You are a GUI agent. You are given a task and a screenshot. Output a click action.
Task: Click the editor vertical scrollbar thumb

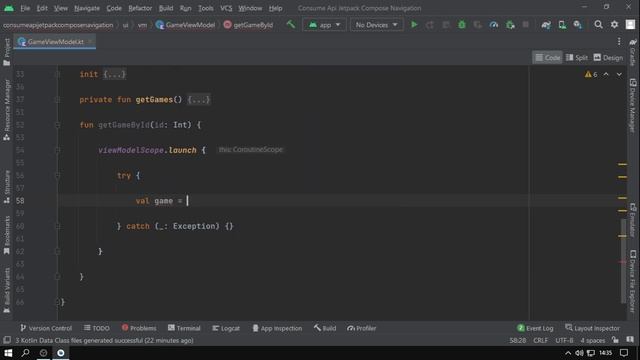[623, 261]
